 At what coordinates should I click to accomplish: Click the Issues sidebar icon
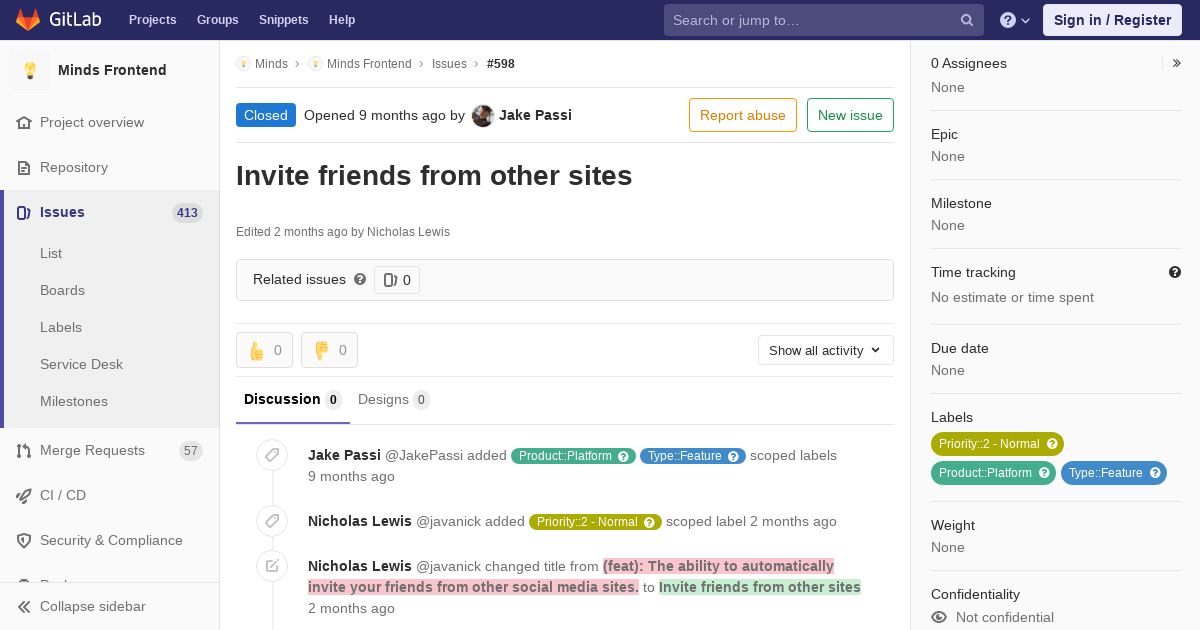click(x=24, y=213)
